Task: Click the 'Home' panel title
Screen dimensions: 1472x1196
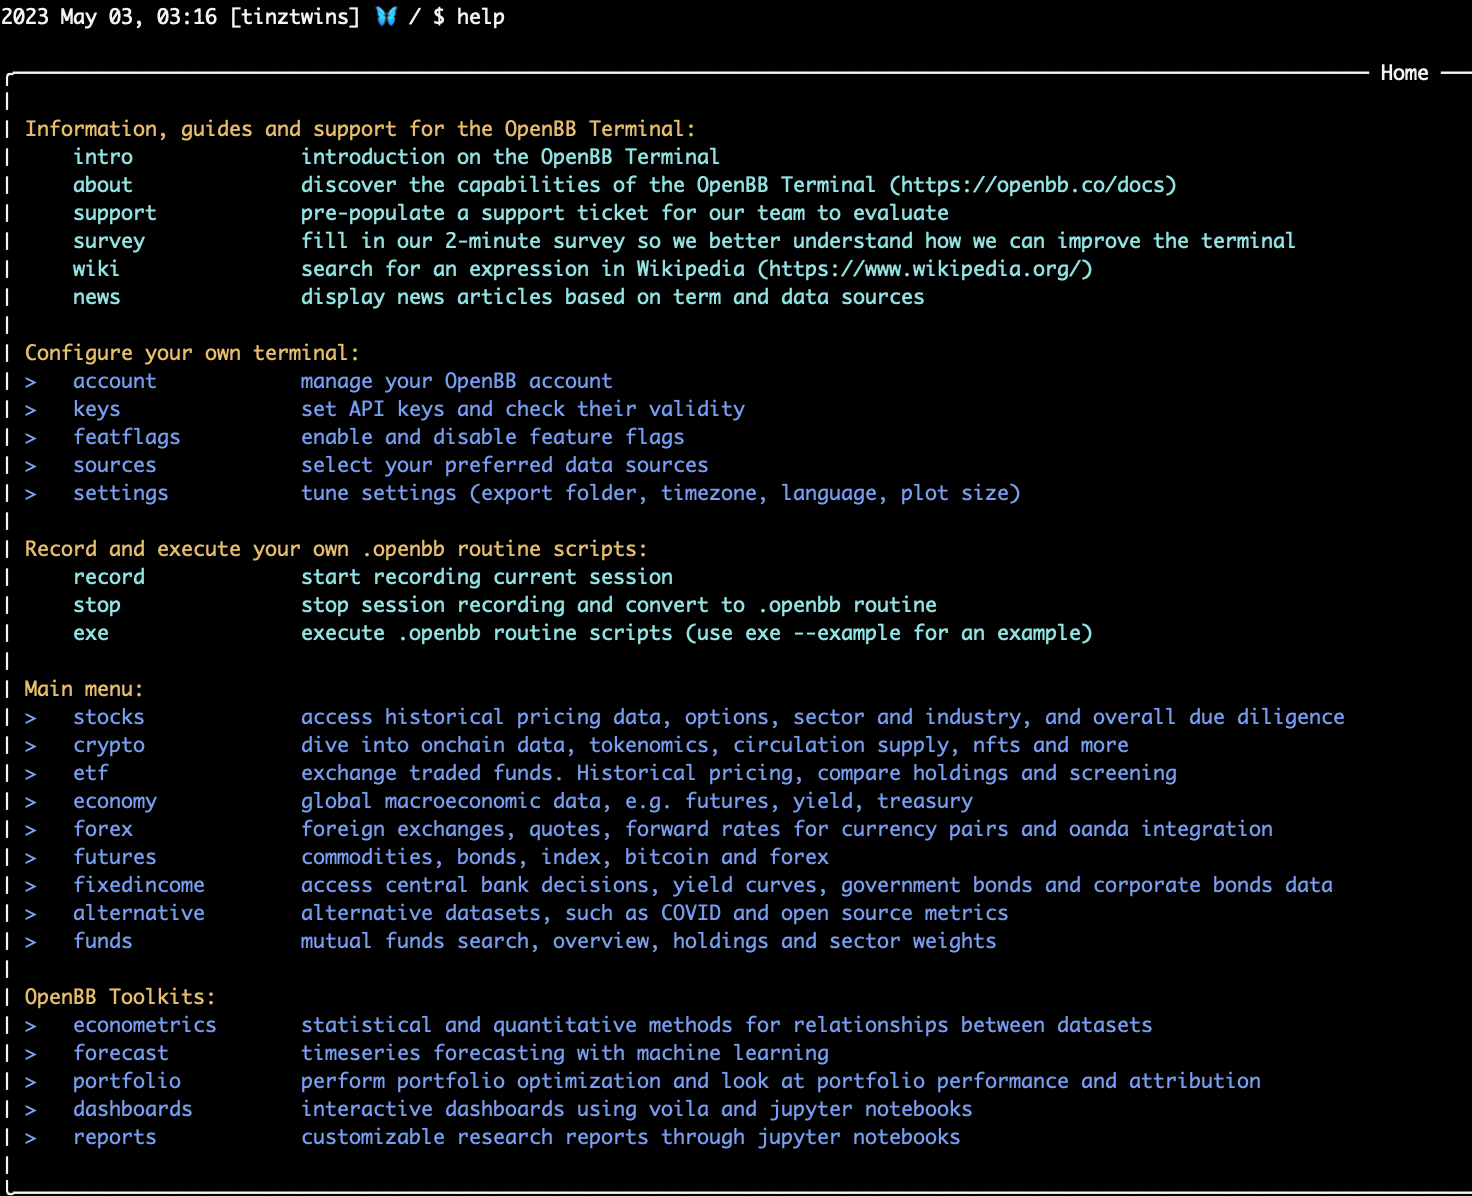Action: [x=1404, y=73]
